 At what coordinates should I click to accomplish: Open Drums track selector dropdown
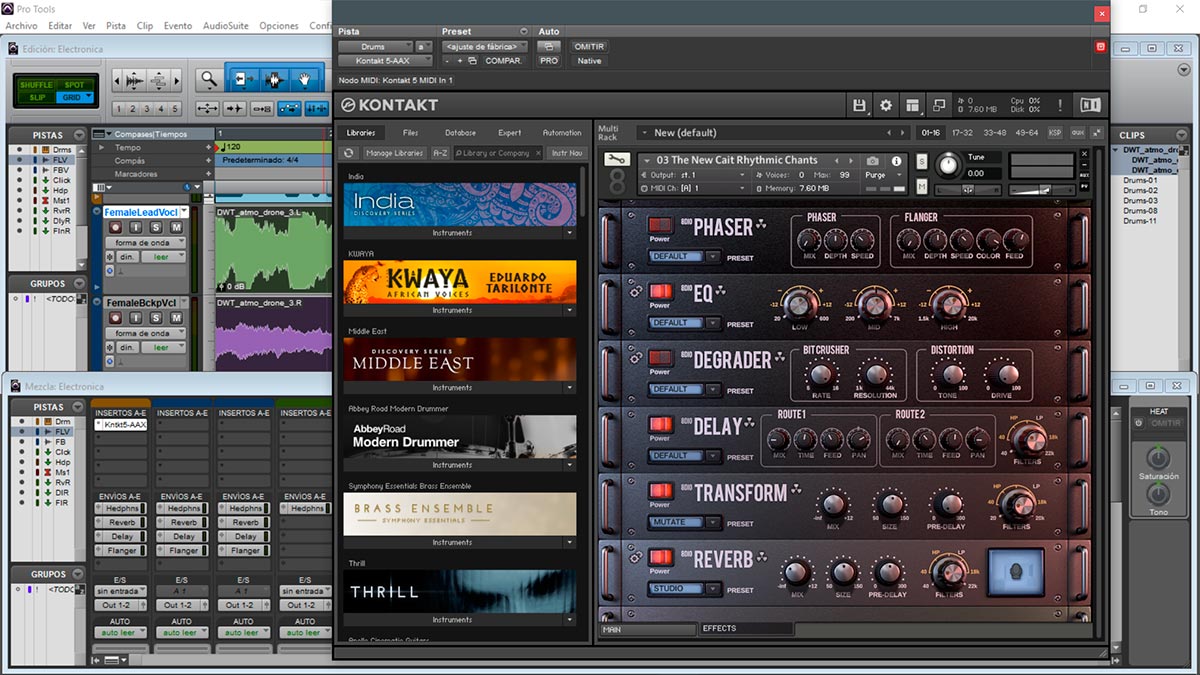pyautogui.click(x=375, y=46)
